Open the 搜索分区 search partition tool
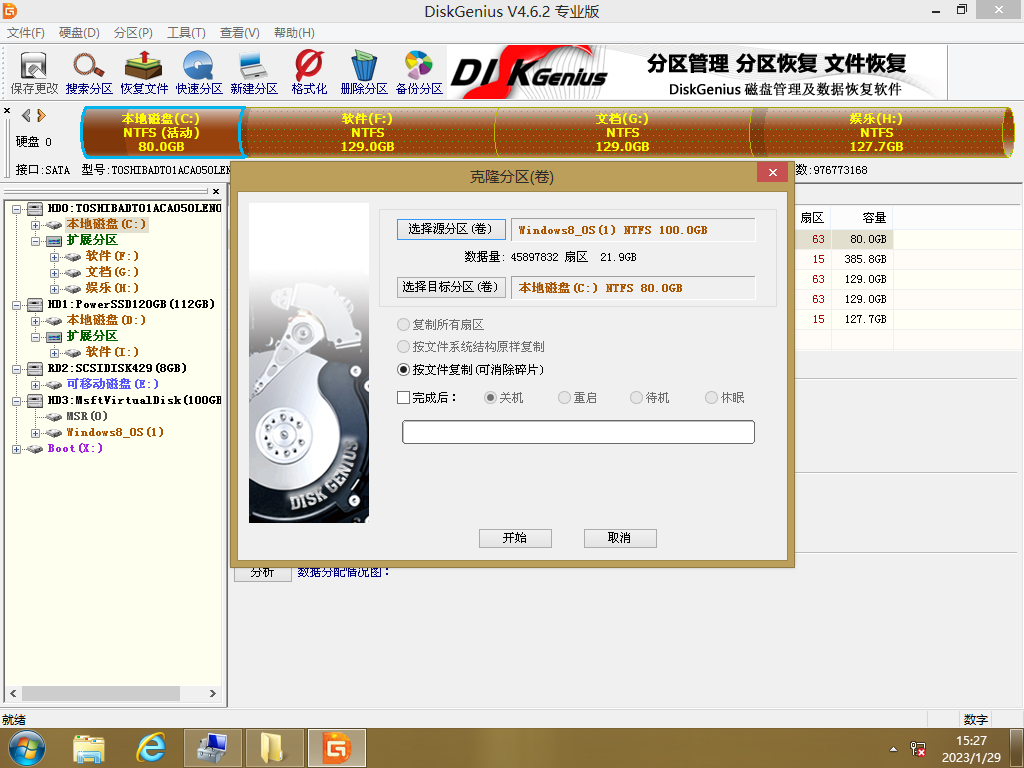Viewport: 1024px width, 768px height. click(x=89, y=72)
